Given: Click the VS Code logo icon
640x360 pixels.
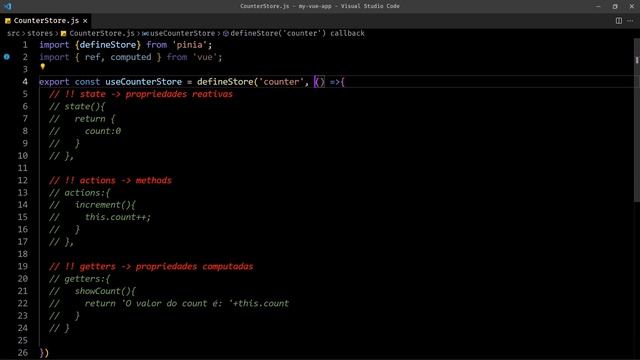Looking at the screenshot, I should tap(7, 6).
